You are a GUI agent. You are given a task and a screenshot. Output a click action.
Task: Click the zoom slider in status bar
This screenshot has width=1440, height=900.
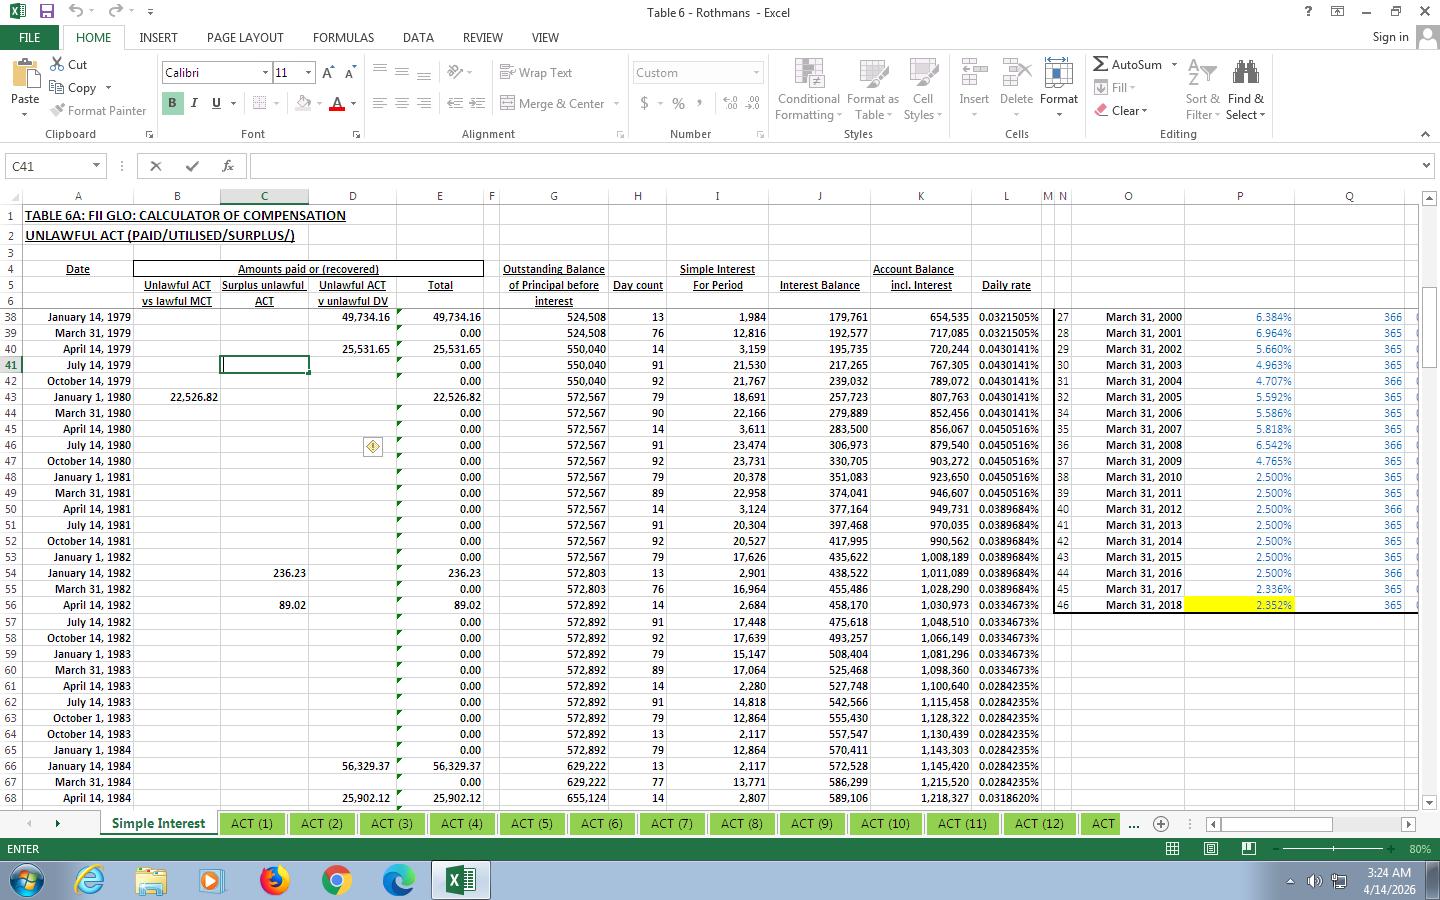[x=1332, y=849]
